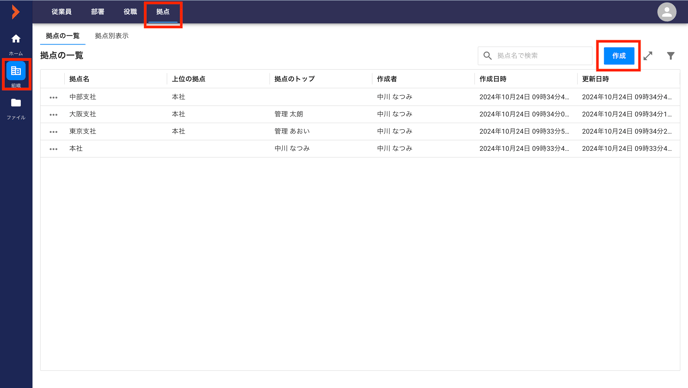Click 本社 parent cell in 中部支社 row
Screen dimensions: 688x388
coord(179,97)
